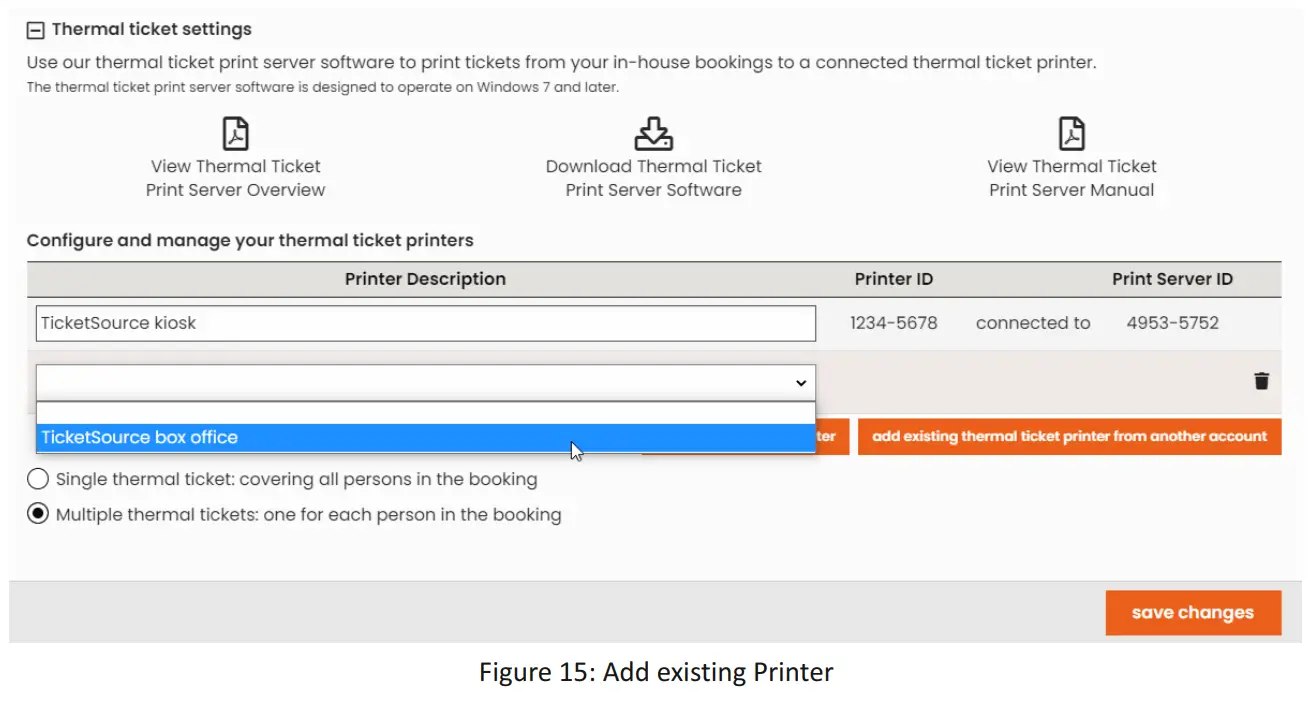Open the empty printer selection dropdown
Screen dimensions: 1310x709
coord(426,382)
